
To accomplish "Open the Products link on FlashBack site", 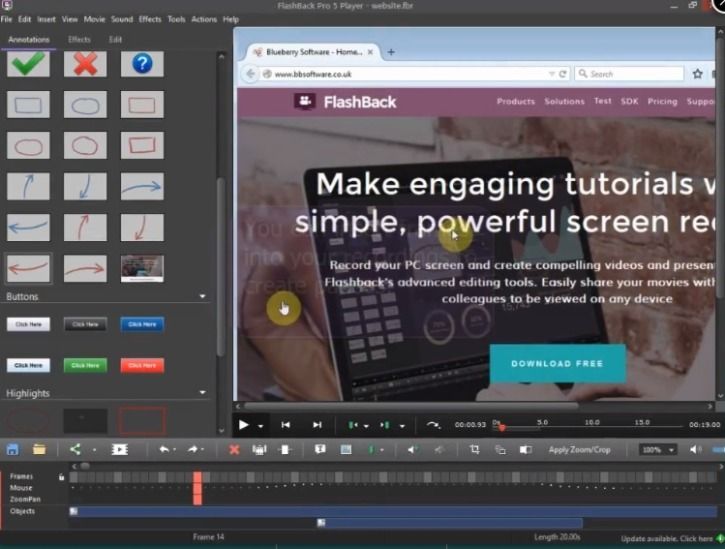I will pyautogui.click(x=516, y=101).
